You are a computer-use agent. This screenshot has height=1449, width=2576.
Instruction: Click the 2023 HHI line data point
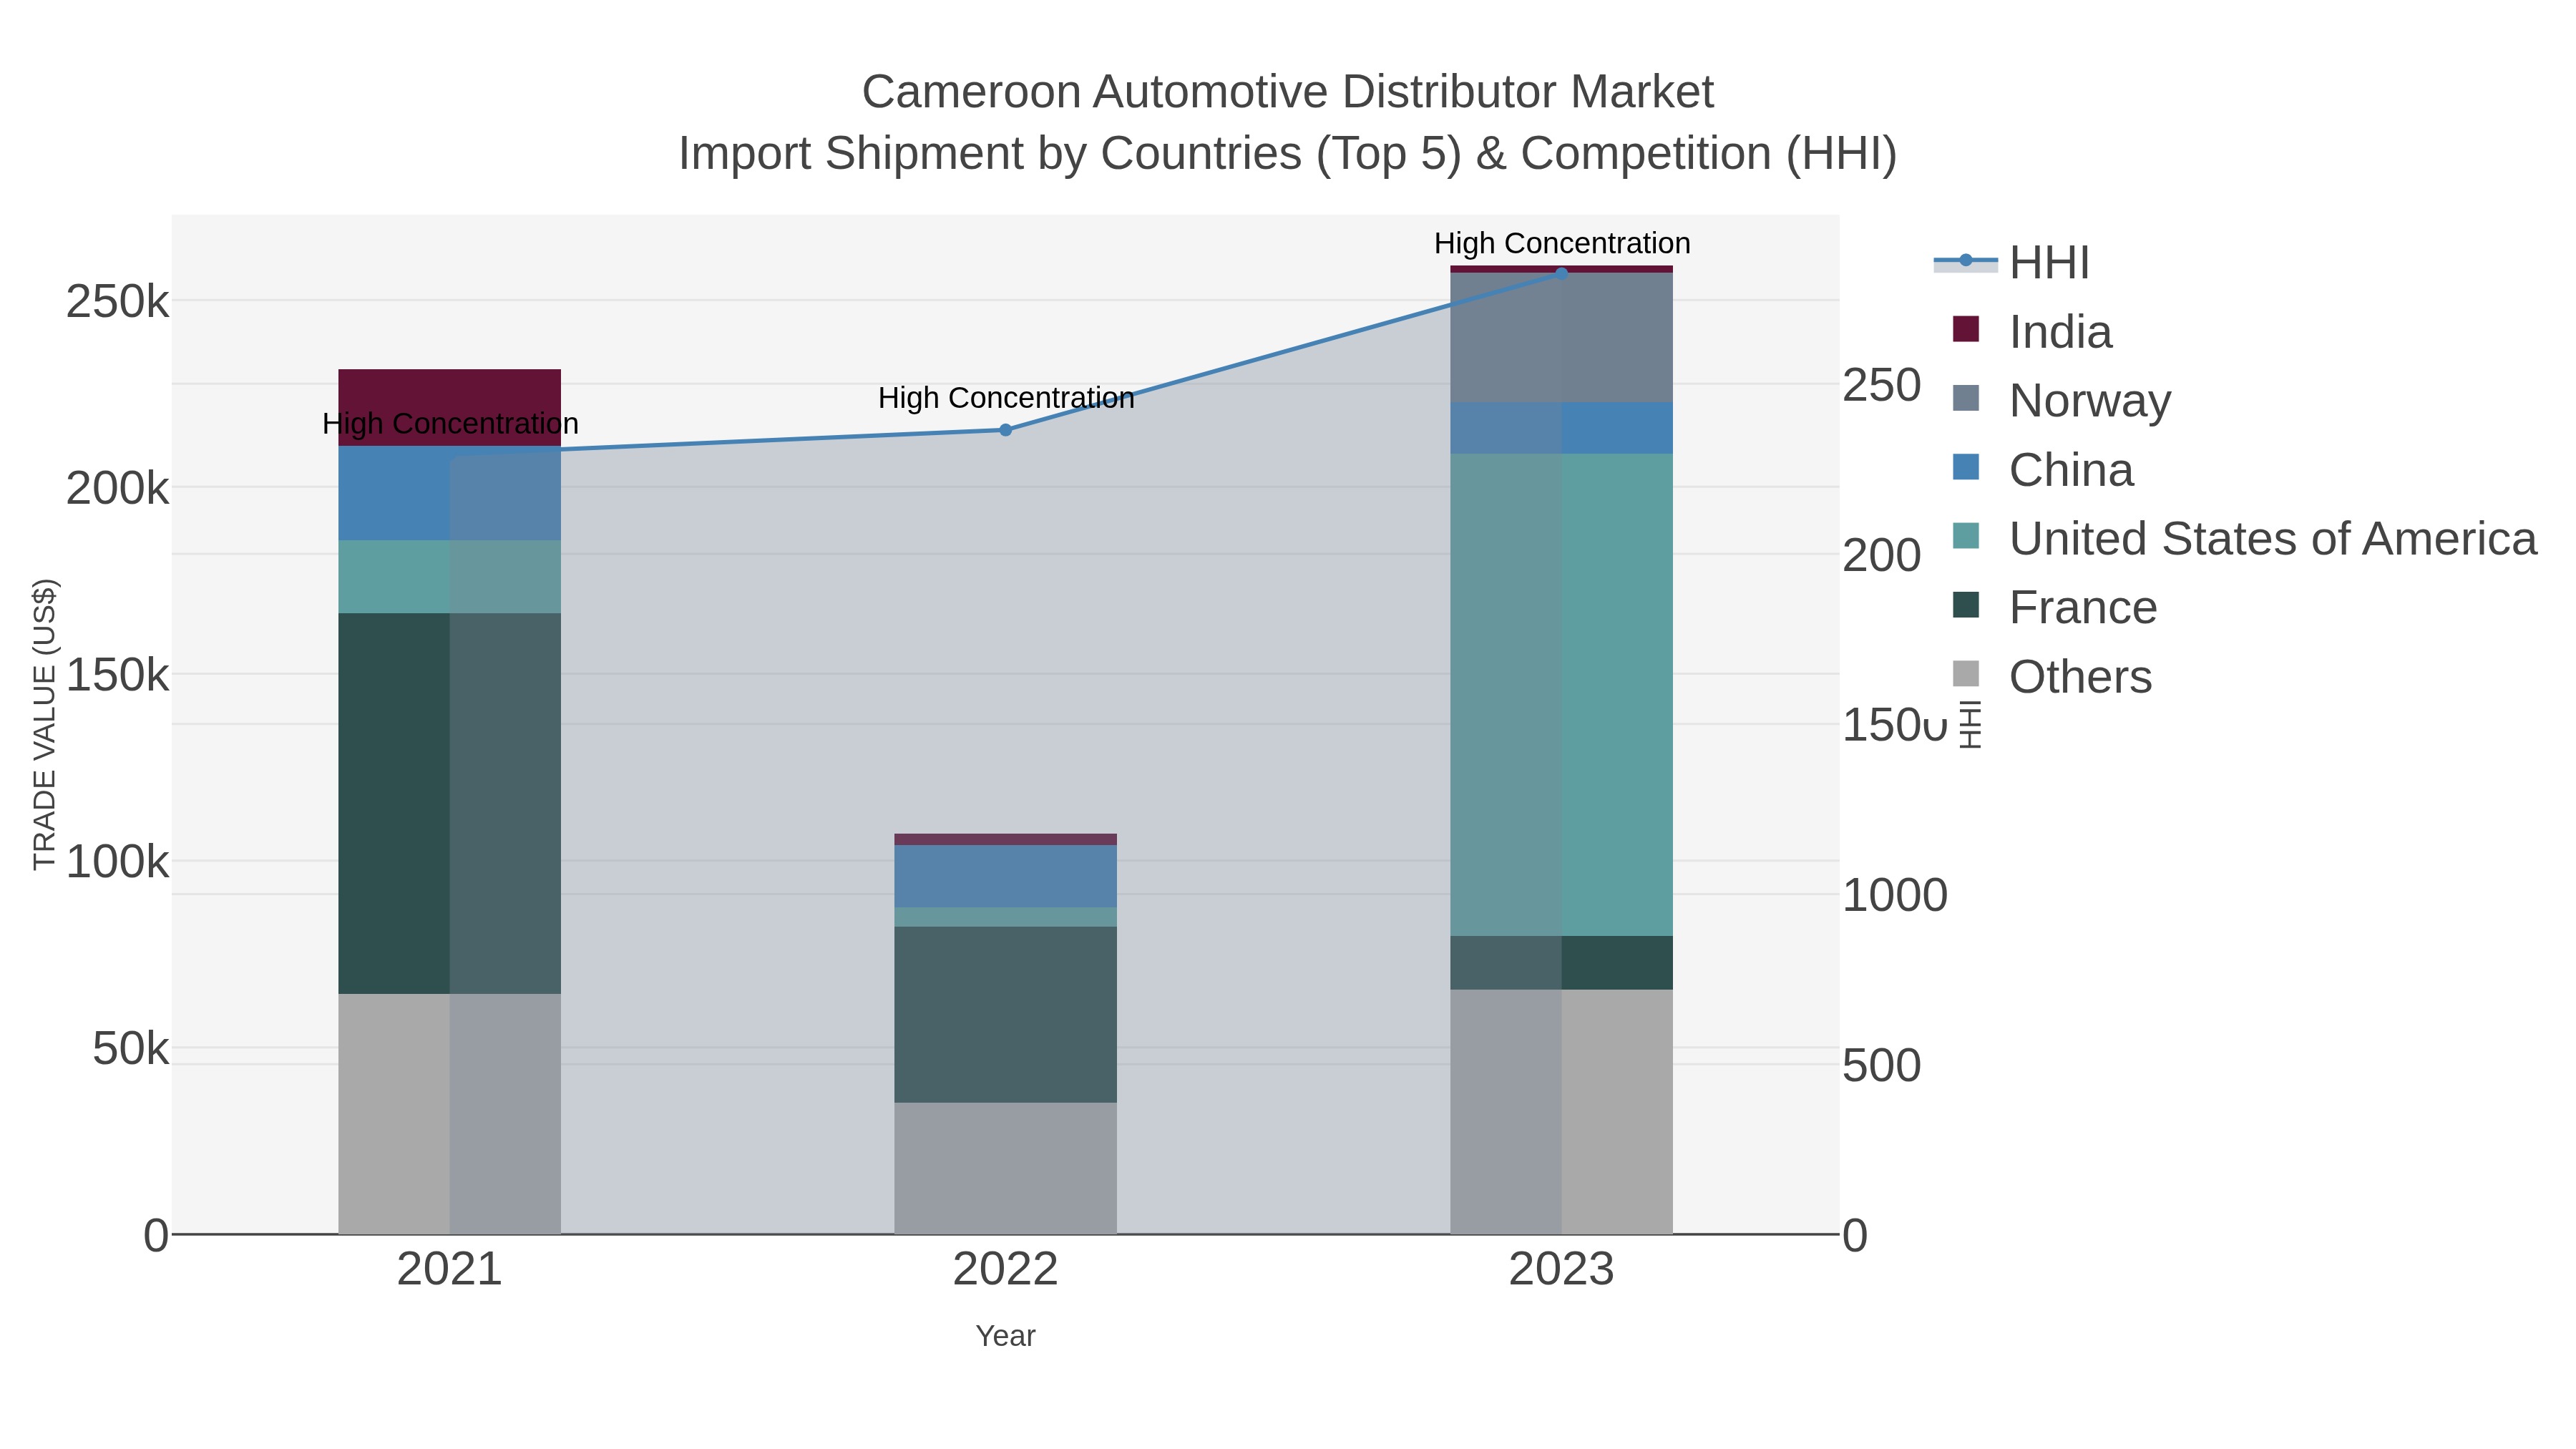pyautogui.click(x=1562, y=273)
